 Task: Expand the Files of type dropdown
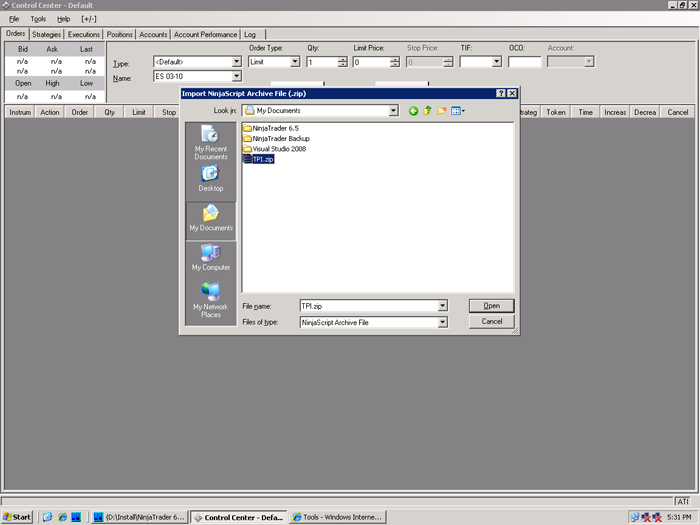click(x=442, y=323)
